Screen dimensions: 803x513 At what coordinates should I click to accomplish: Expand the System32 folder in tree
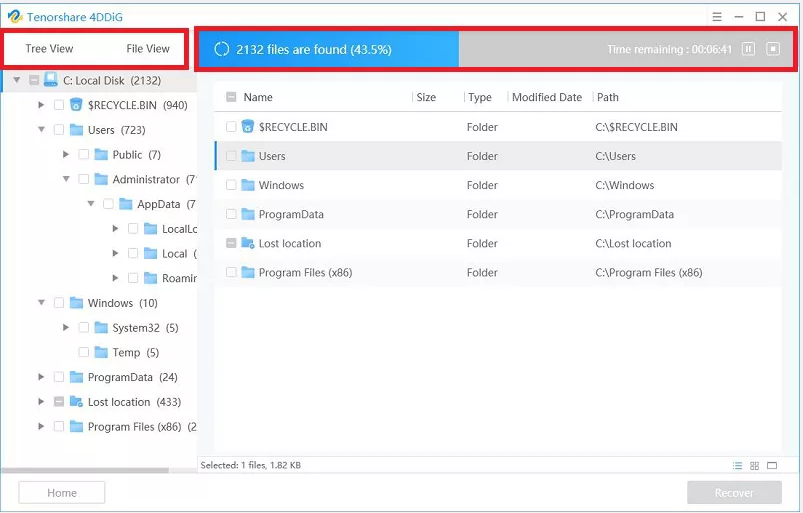pos(66,328)
